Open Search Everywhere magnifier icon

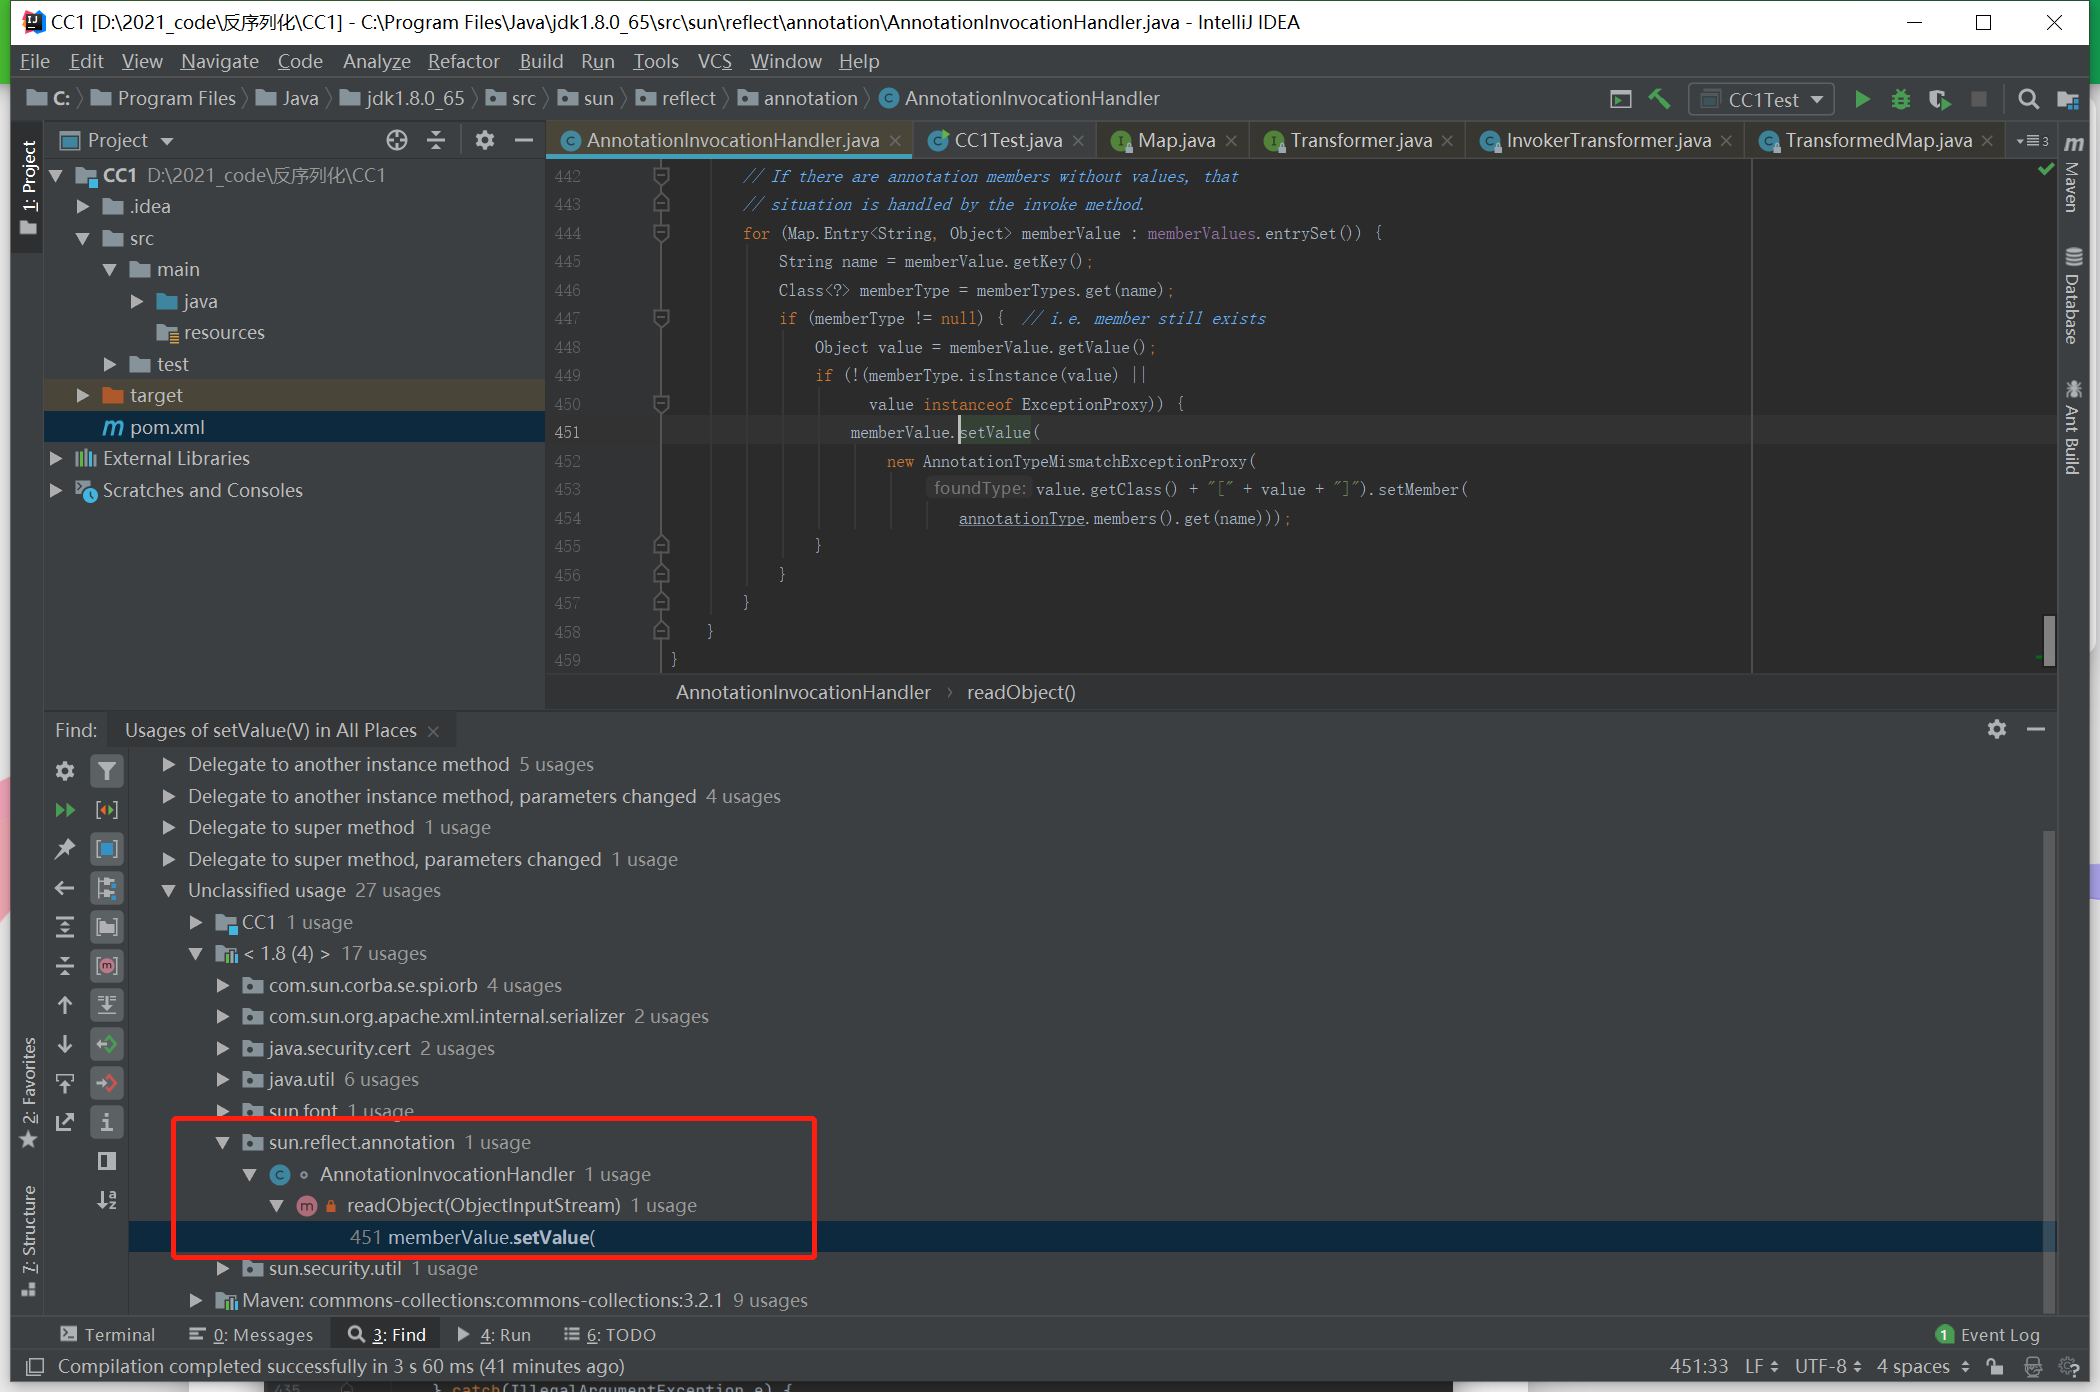(2028, 99)
